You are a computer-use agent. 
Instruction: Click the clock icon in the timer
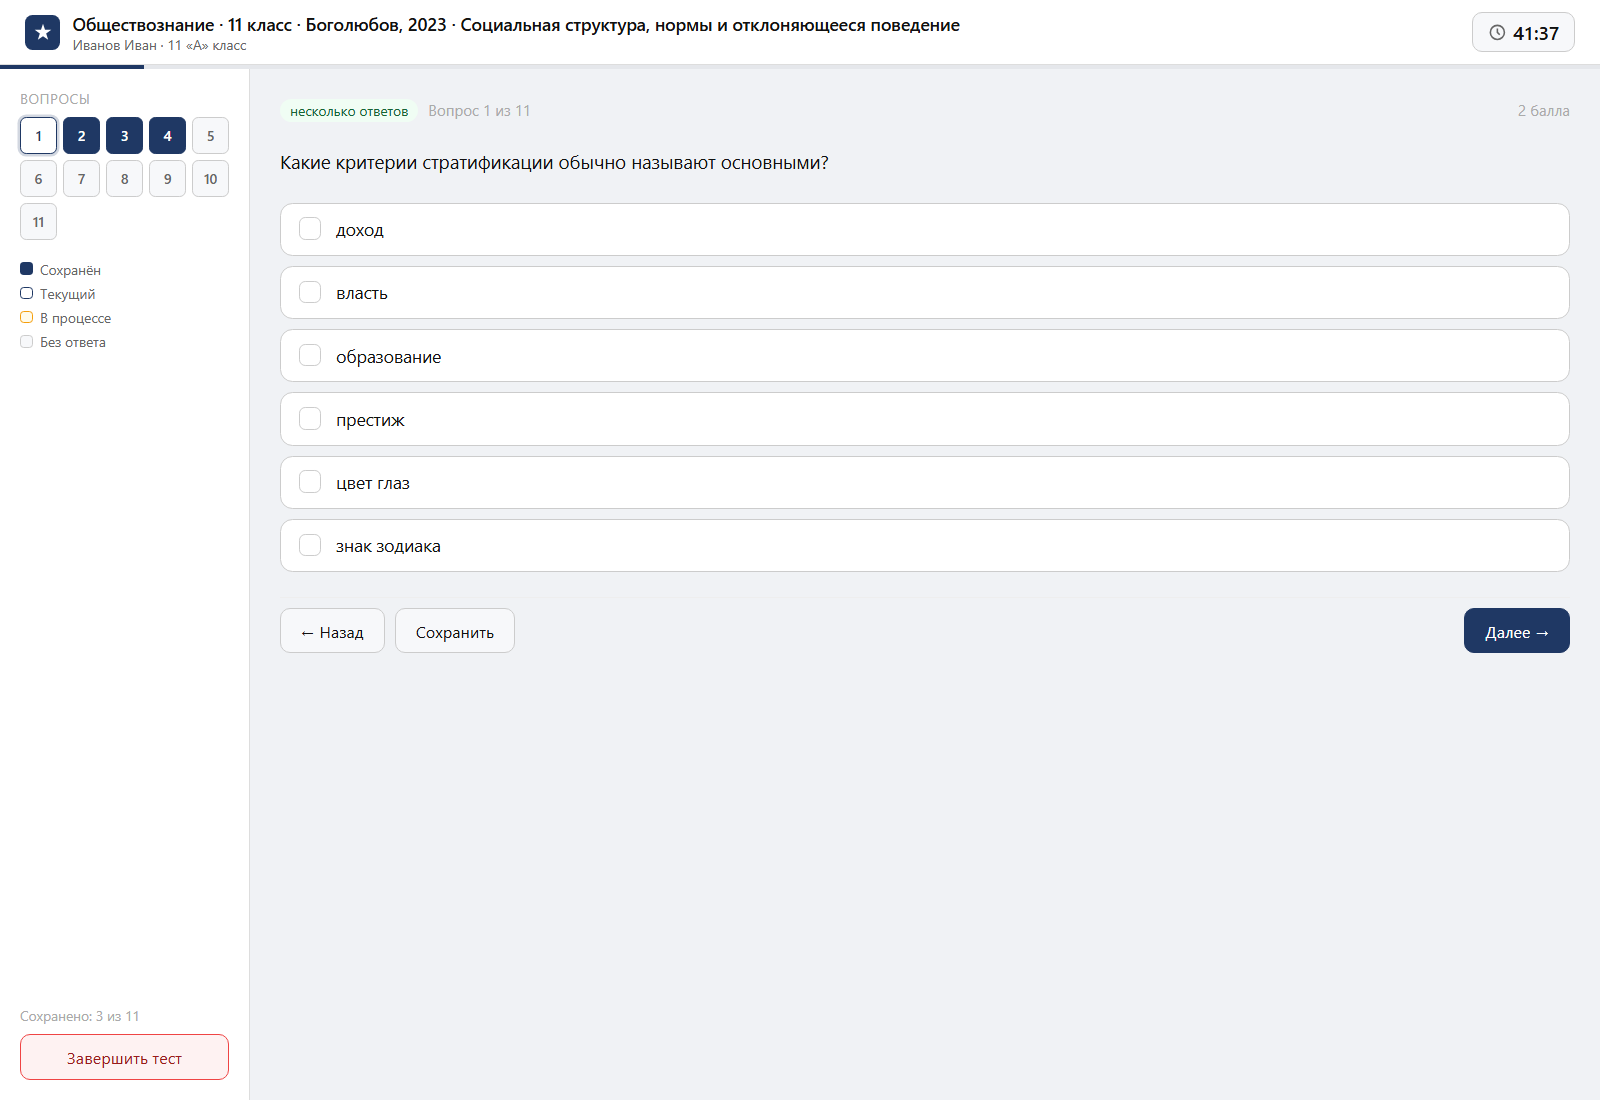click(1497, 33)
